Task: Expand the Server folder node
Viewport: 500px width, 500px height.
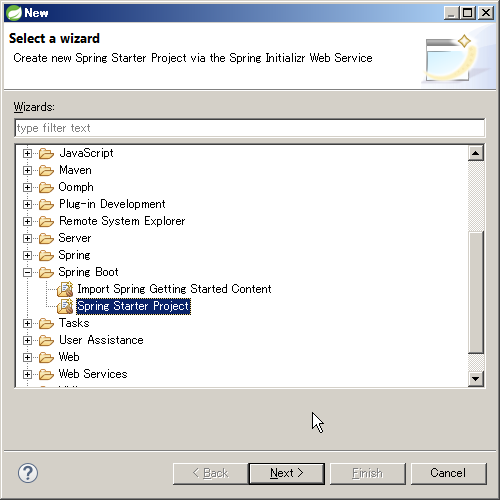Action: [x=28, y=238]
